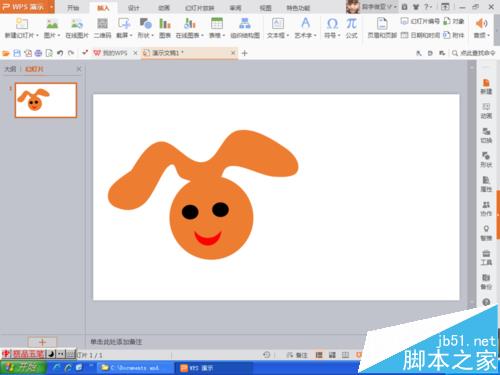Click the Save icon in quick toolbar
Screen dimensions: 500x375
(x=17, y=53)
